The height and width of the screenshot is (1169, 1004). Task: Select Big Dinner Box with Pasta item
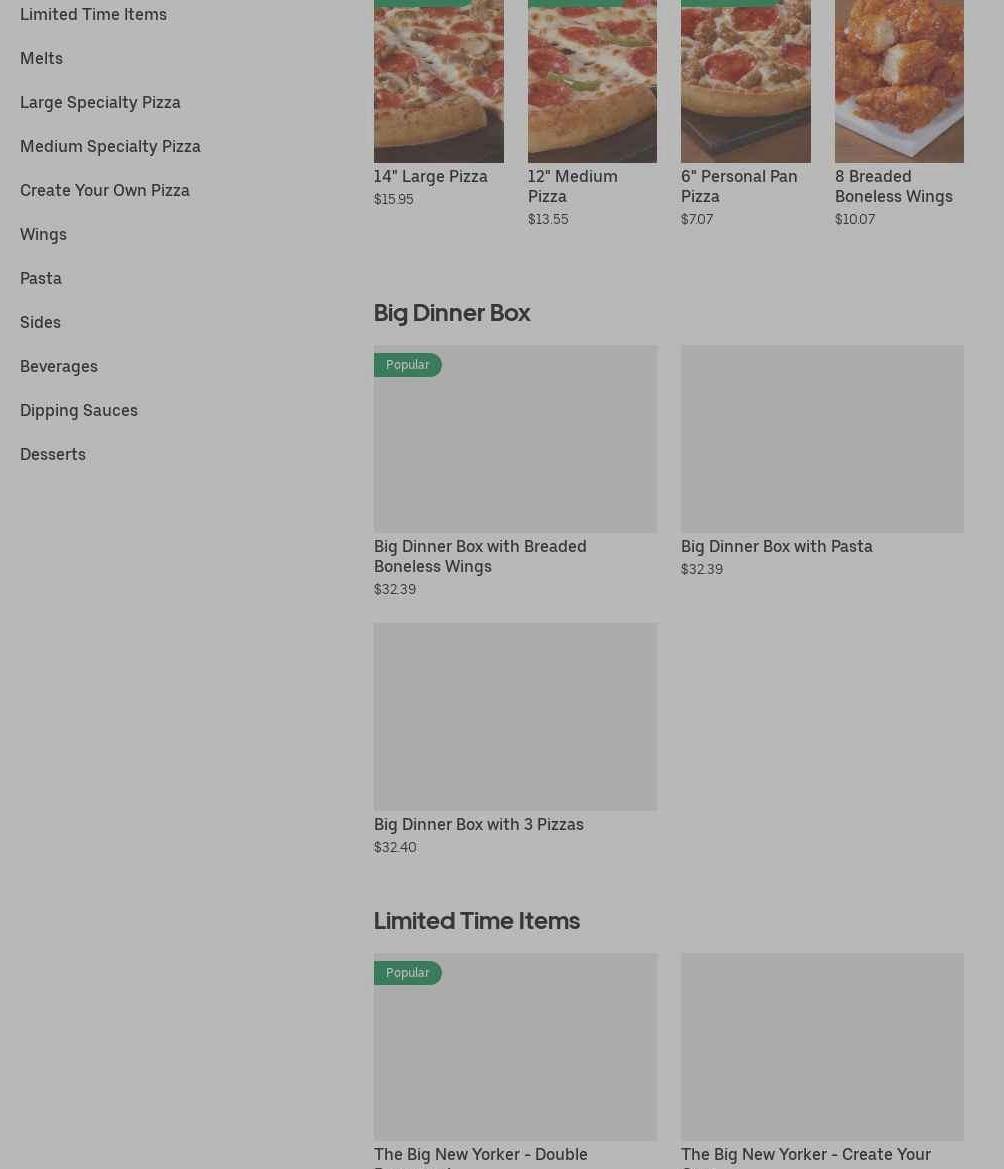822,461
